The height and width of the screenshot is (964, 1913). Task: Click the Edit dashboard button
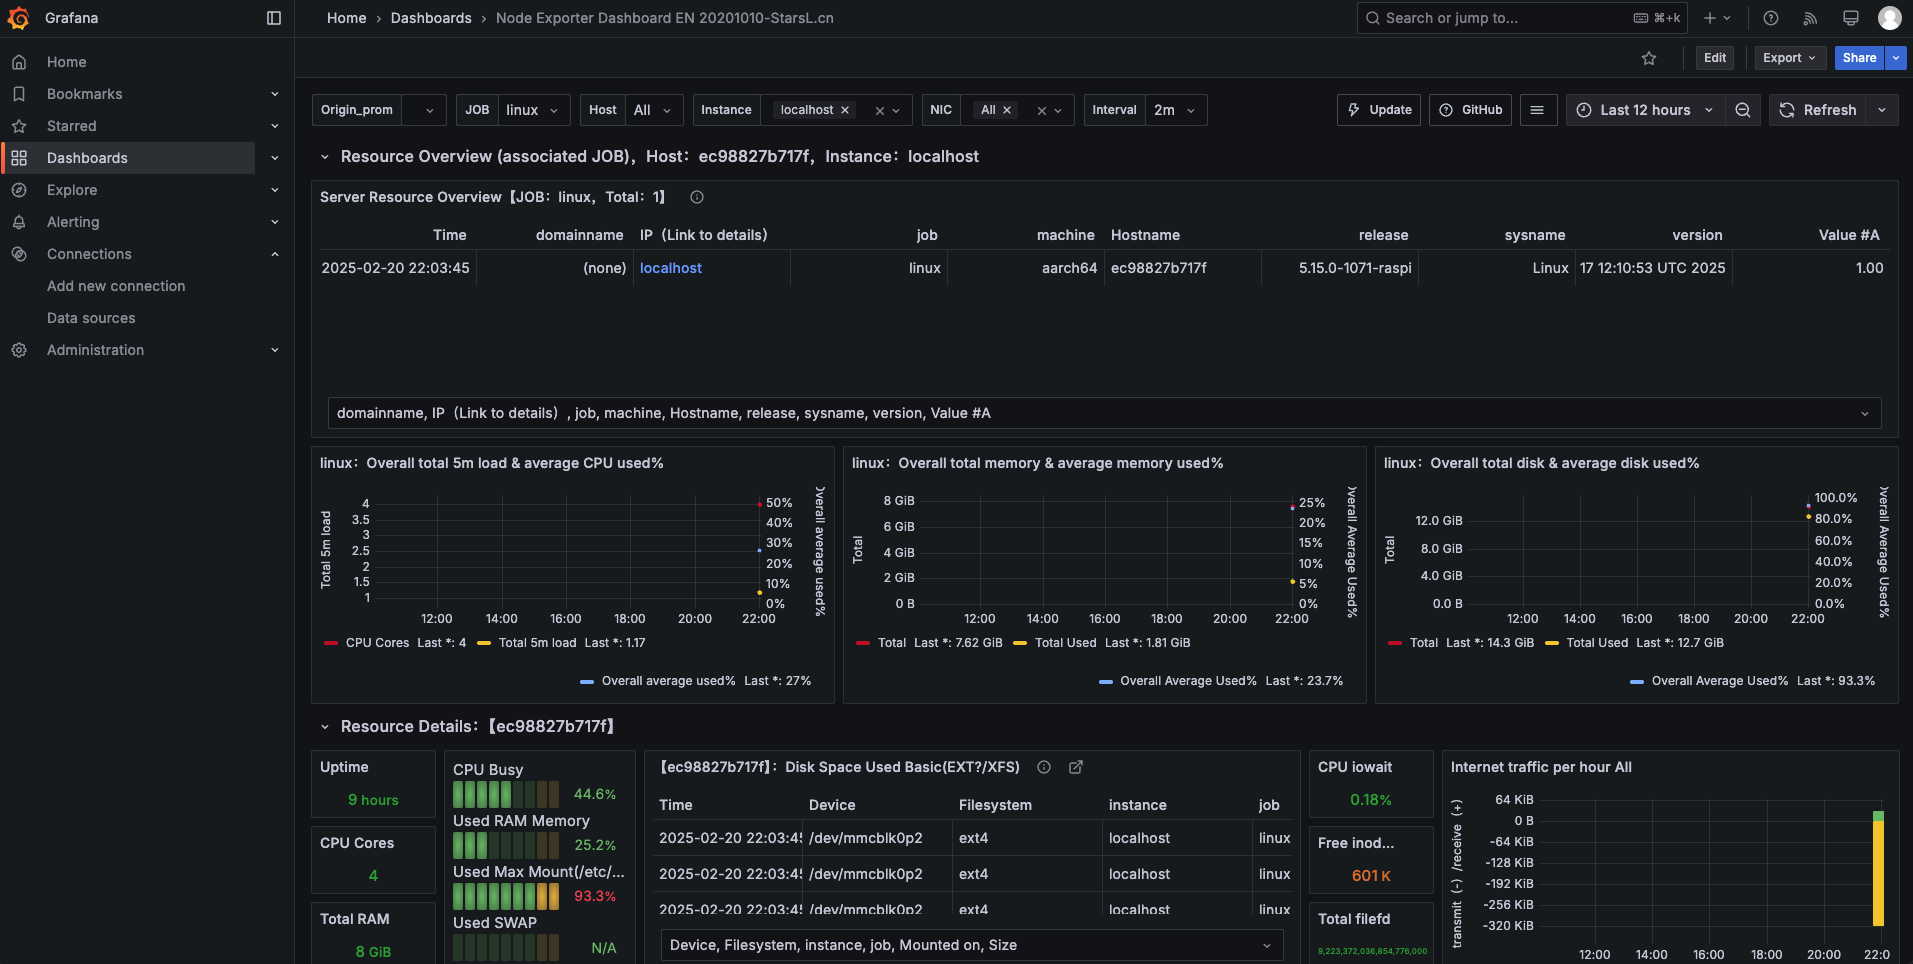(1715, 58)
